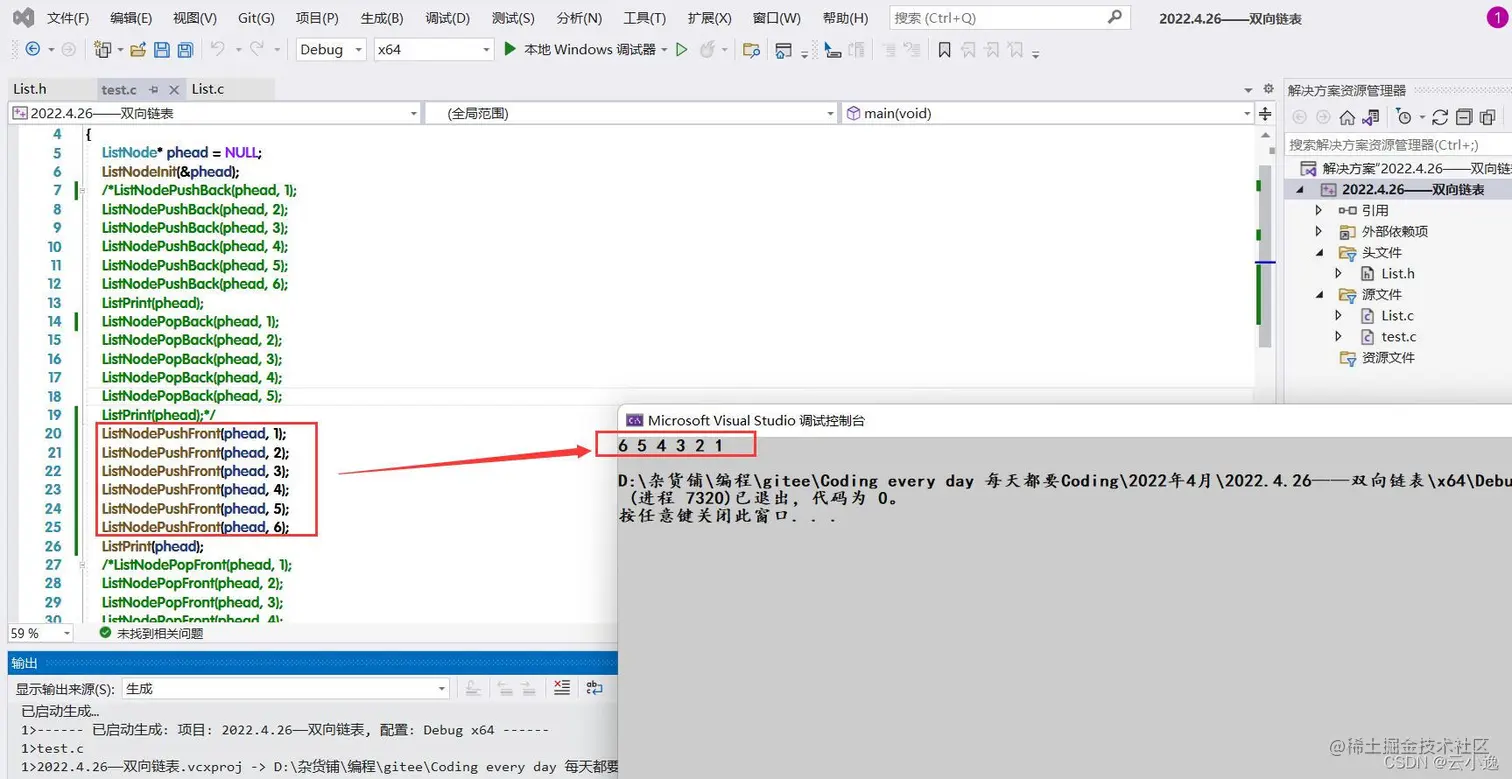The image size is (1512, 779).
Task: Click the new project toolbar icon
Action: click(102, 49)
